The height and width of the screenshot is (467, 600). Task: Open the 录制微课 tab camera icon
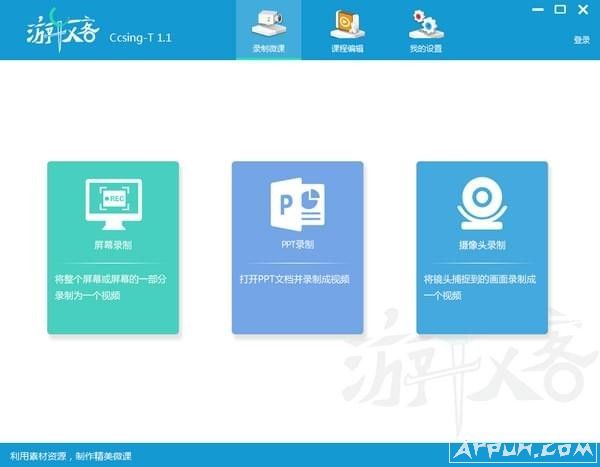point(269,24)
